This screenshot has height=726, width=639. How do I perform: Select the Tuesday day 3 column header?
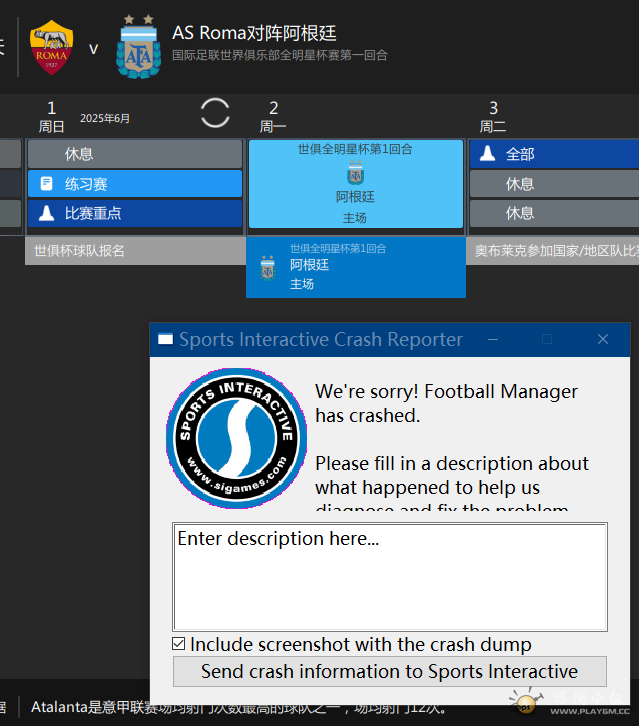pyautogui.click(x=493, y=116)
